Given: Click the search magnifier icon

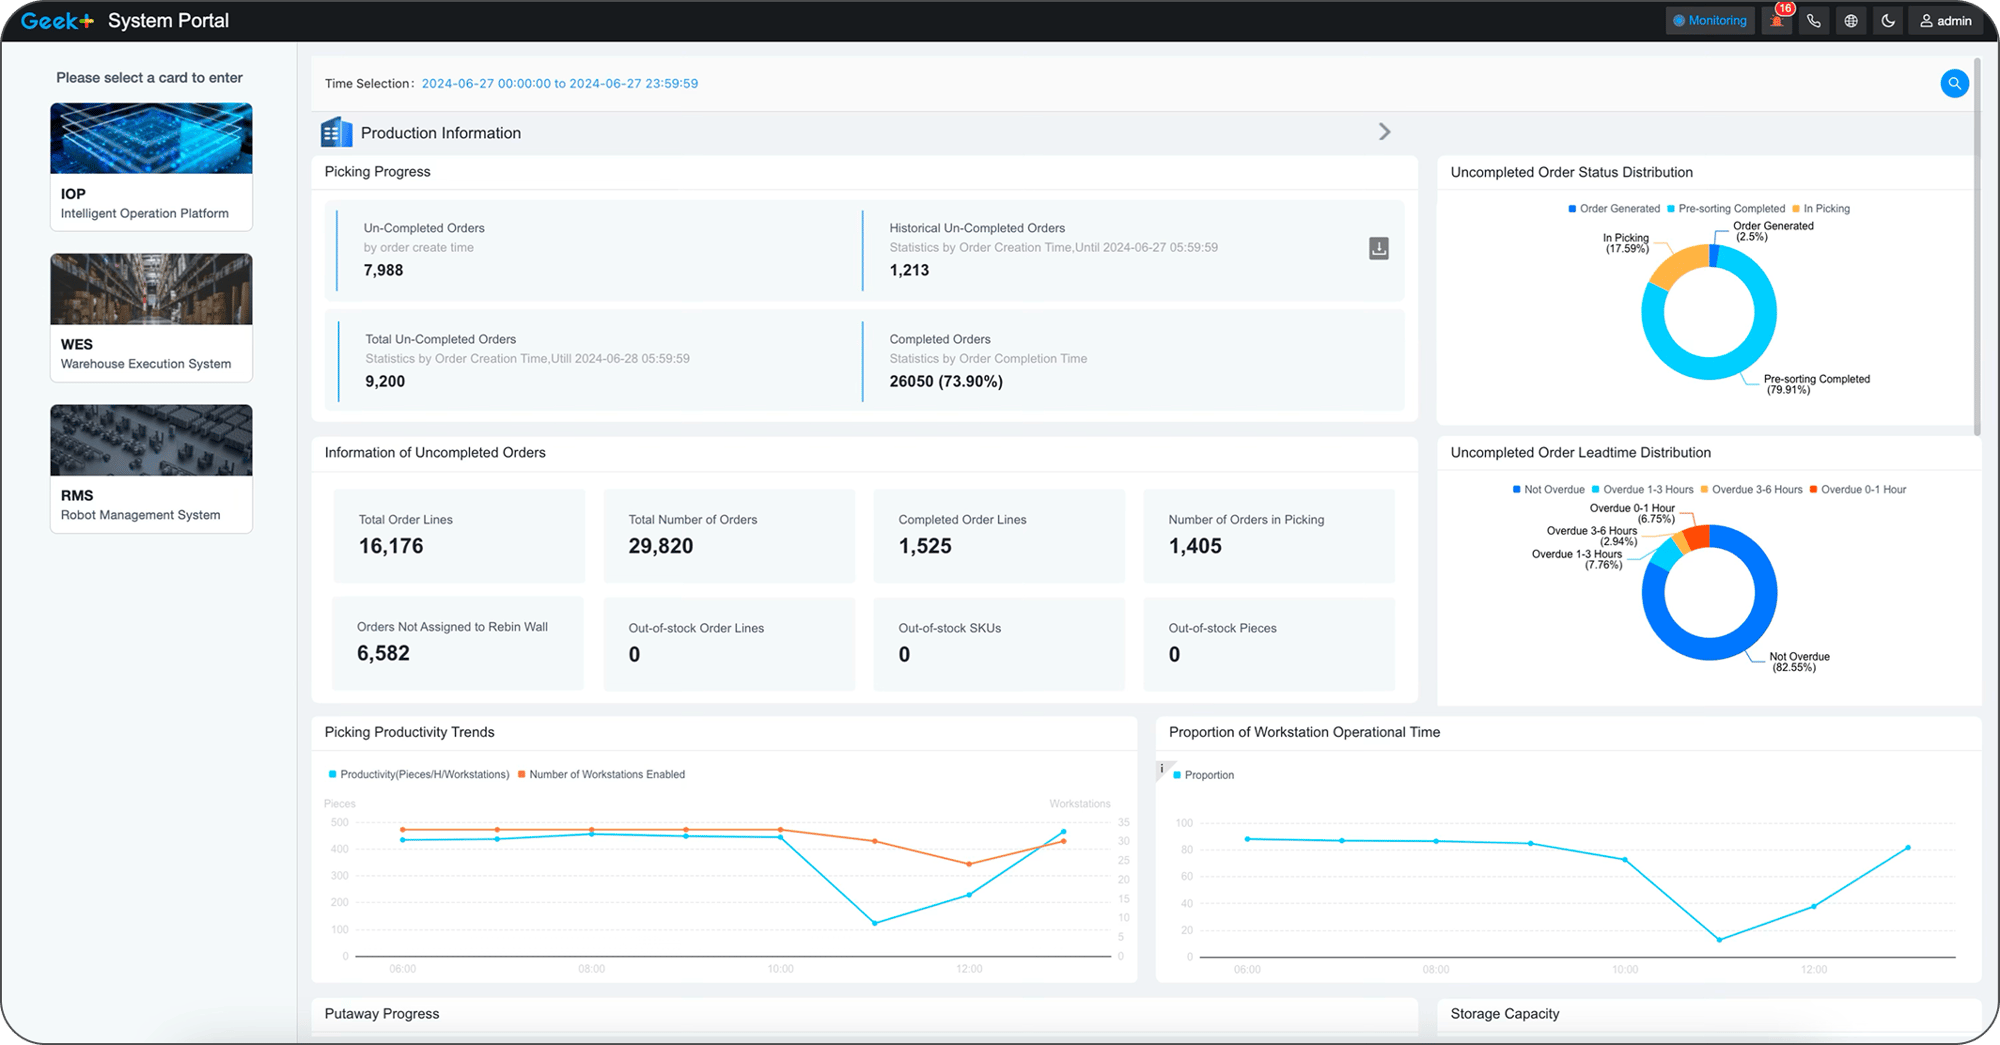Looking at the screenshot, I should point(1954,83).
